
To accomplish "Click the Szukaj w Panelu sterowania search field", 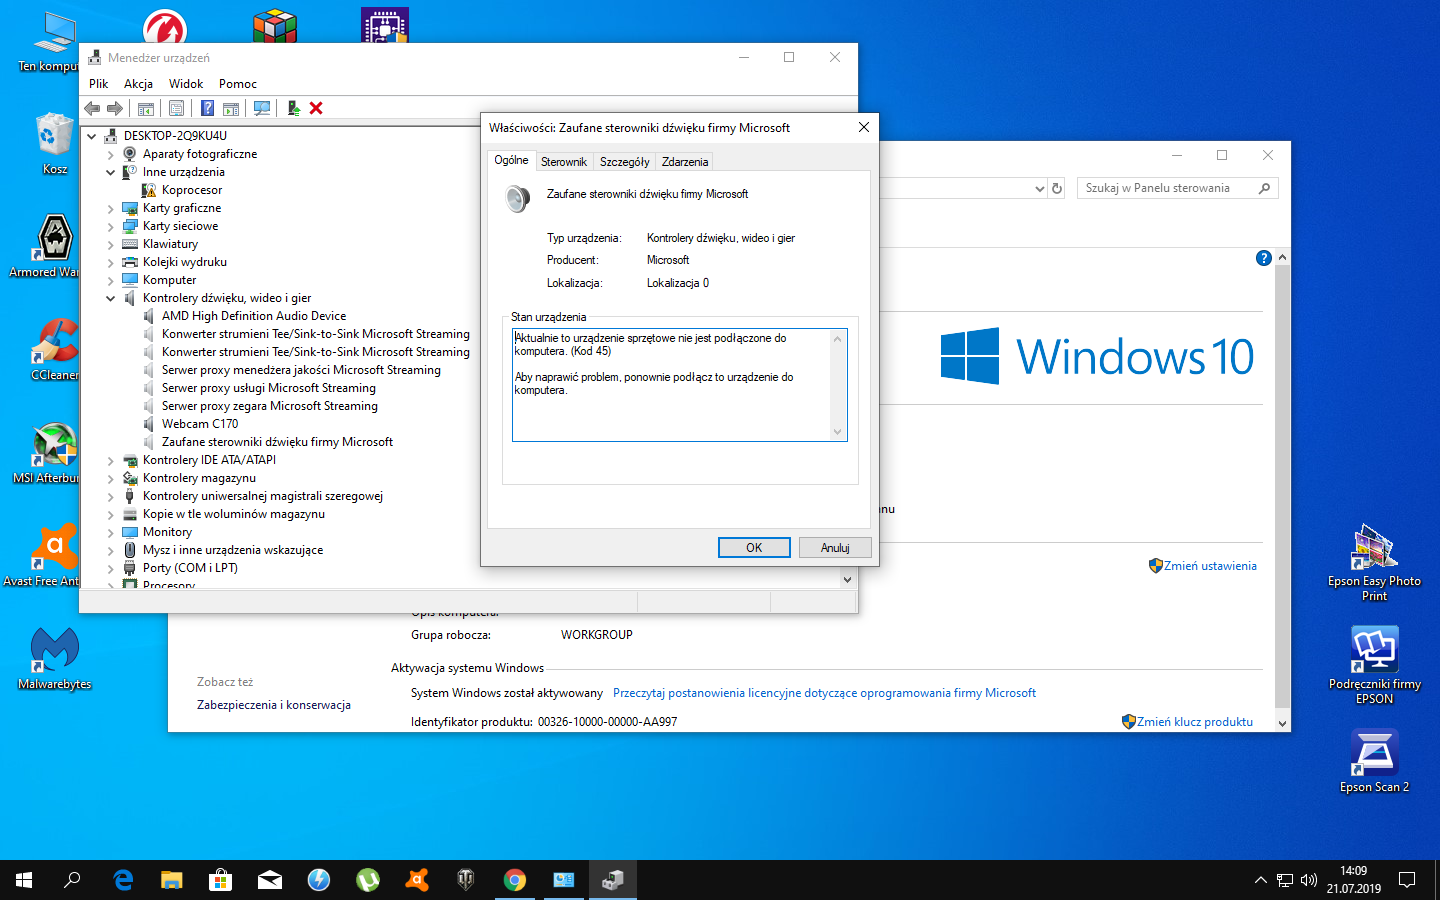I will (x=1177, y=188).
